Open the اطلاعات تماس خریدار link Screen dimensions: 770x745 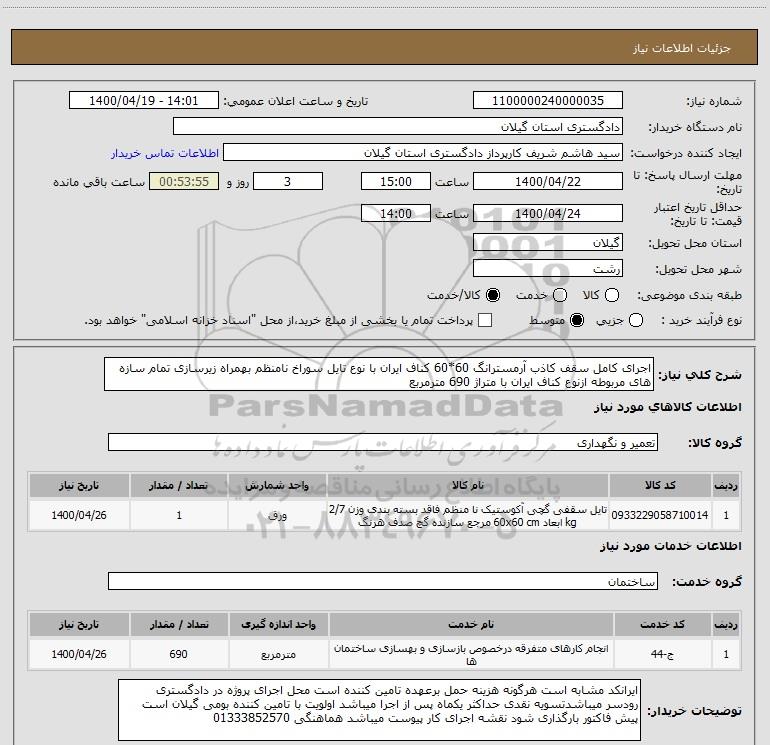click(x=165, y=153)
